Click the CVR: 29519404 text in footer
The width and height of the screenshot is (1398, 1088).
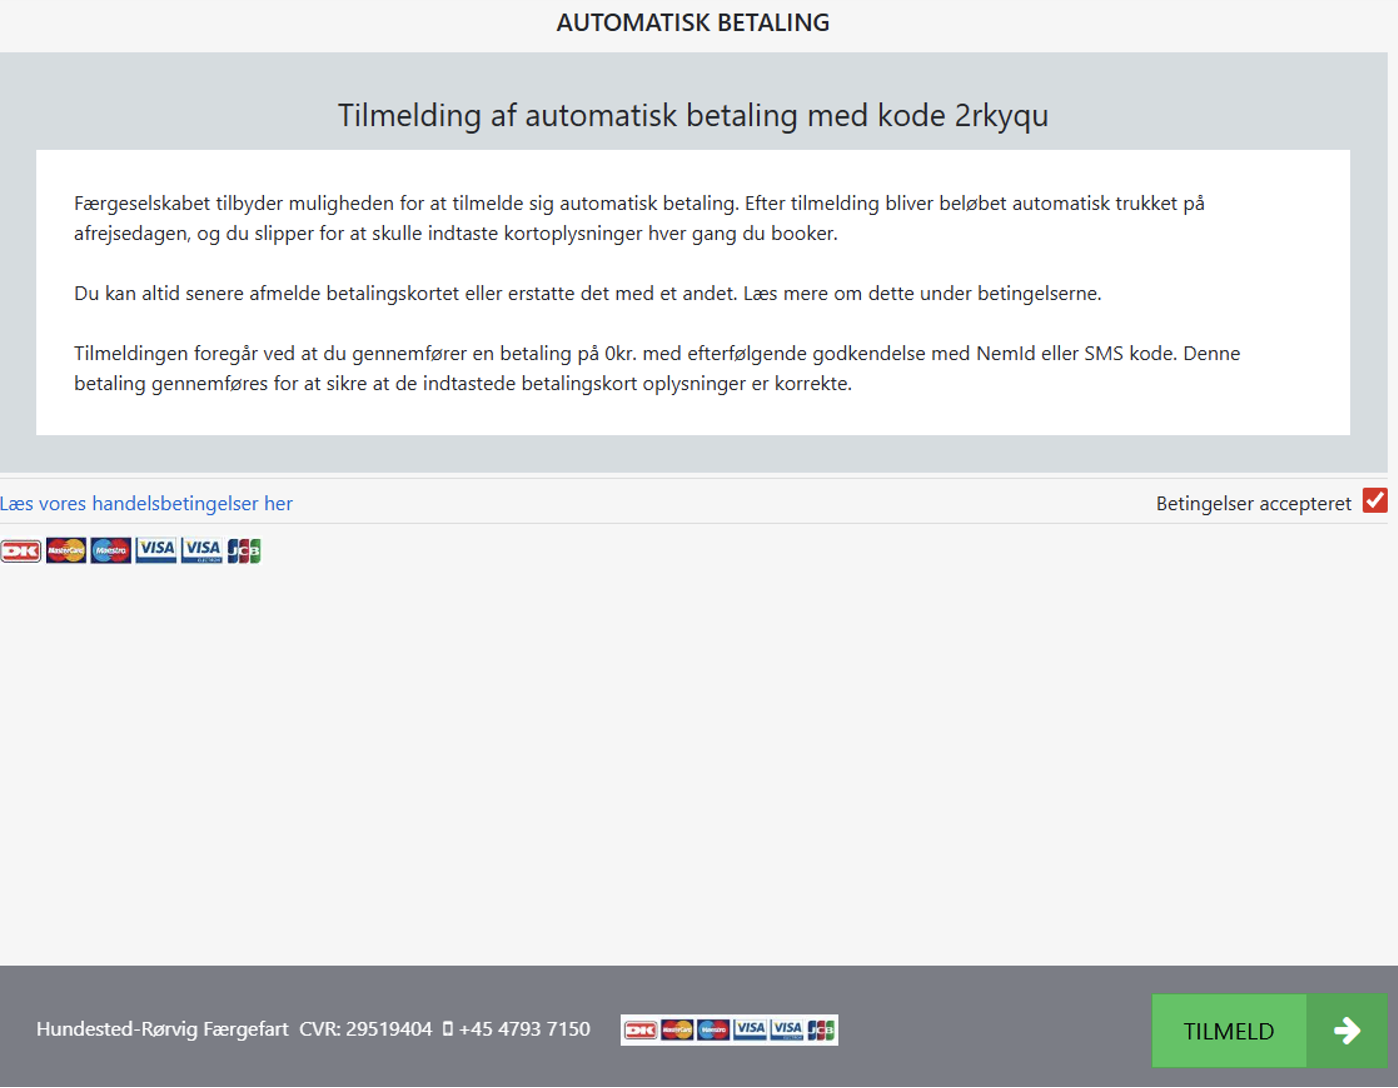(x=366, y=1029)
